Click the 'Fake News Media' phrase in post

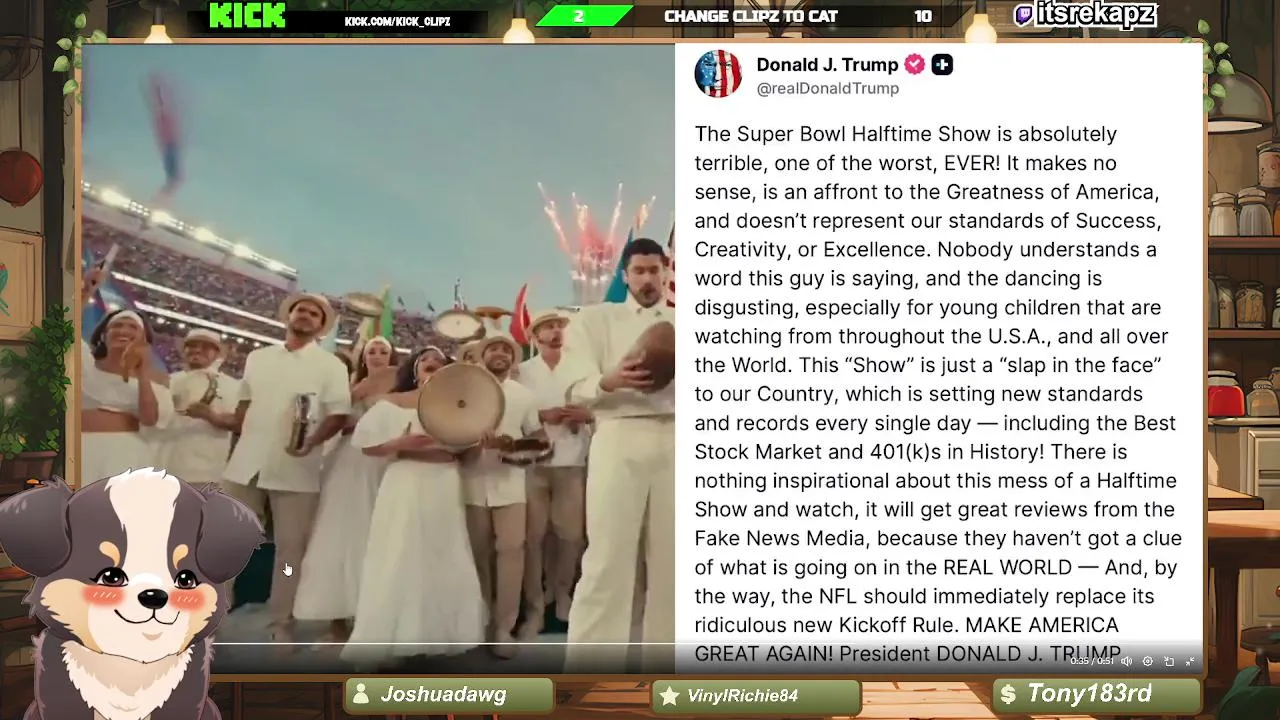[x=780, y=539]
